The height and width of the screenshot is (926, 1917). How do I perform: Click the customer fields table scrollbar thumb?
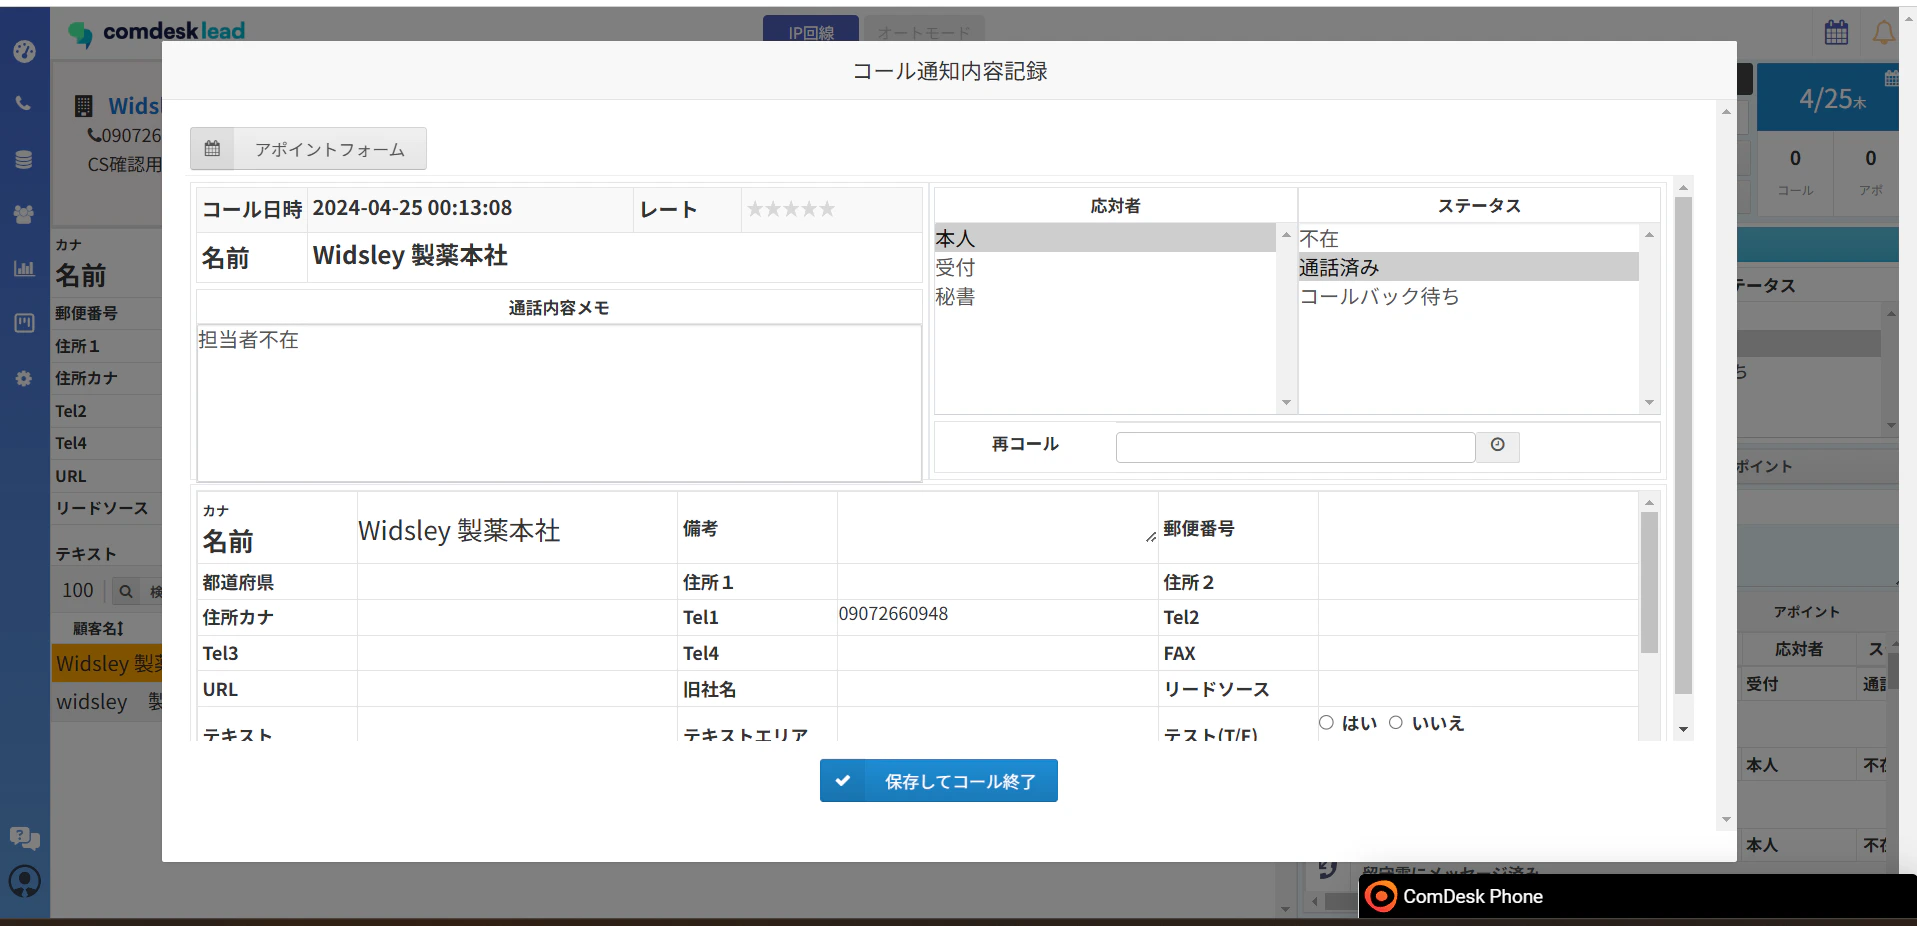pyautogui.click(x=1649, y=582)
